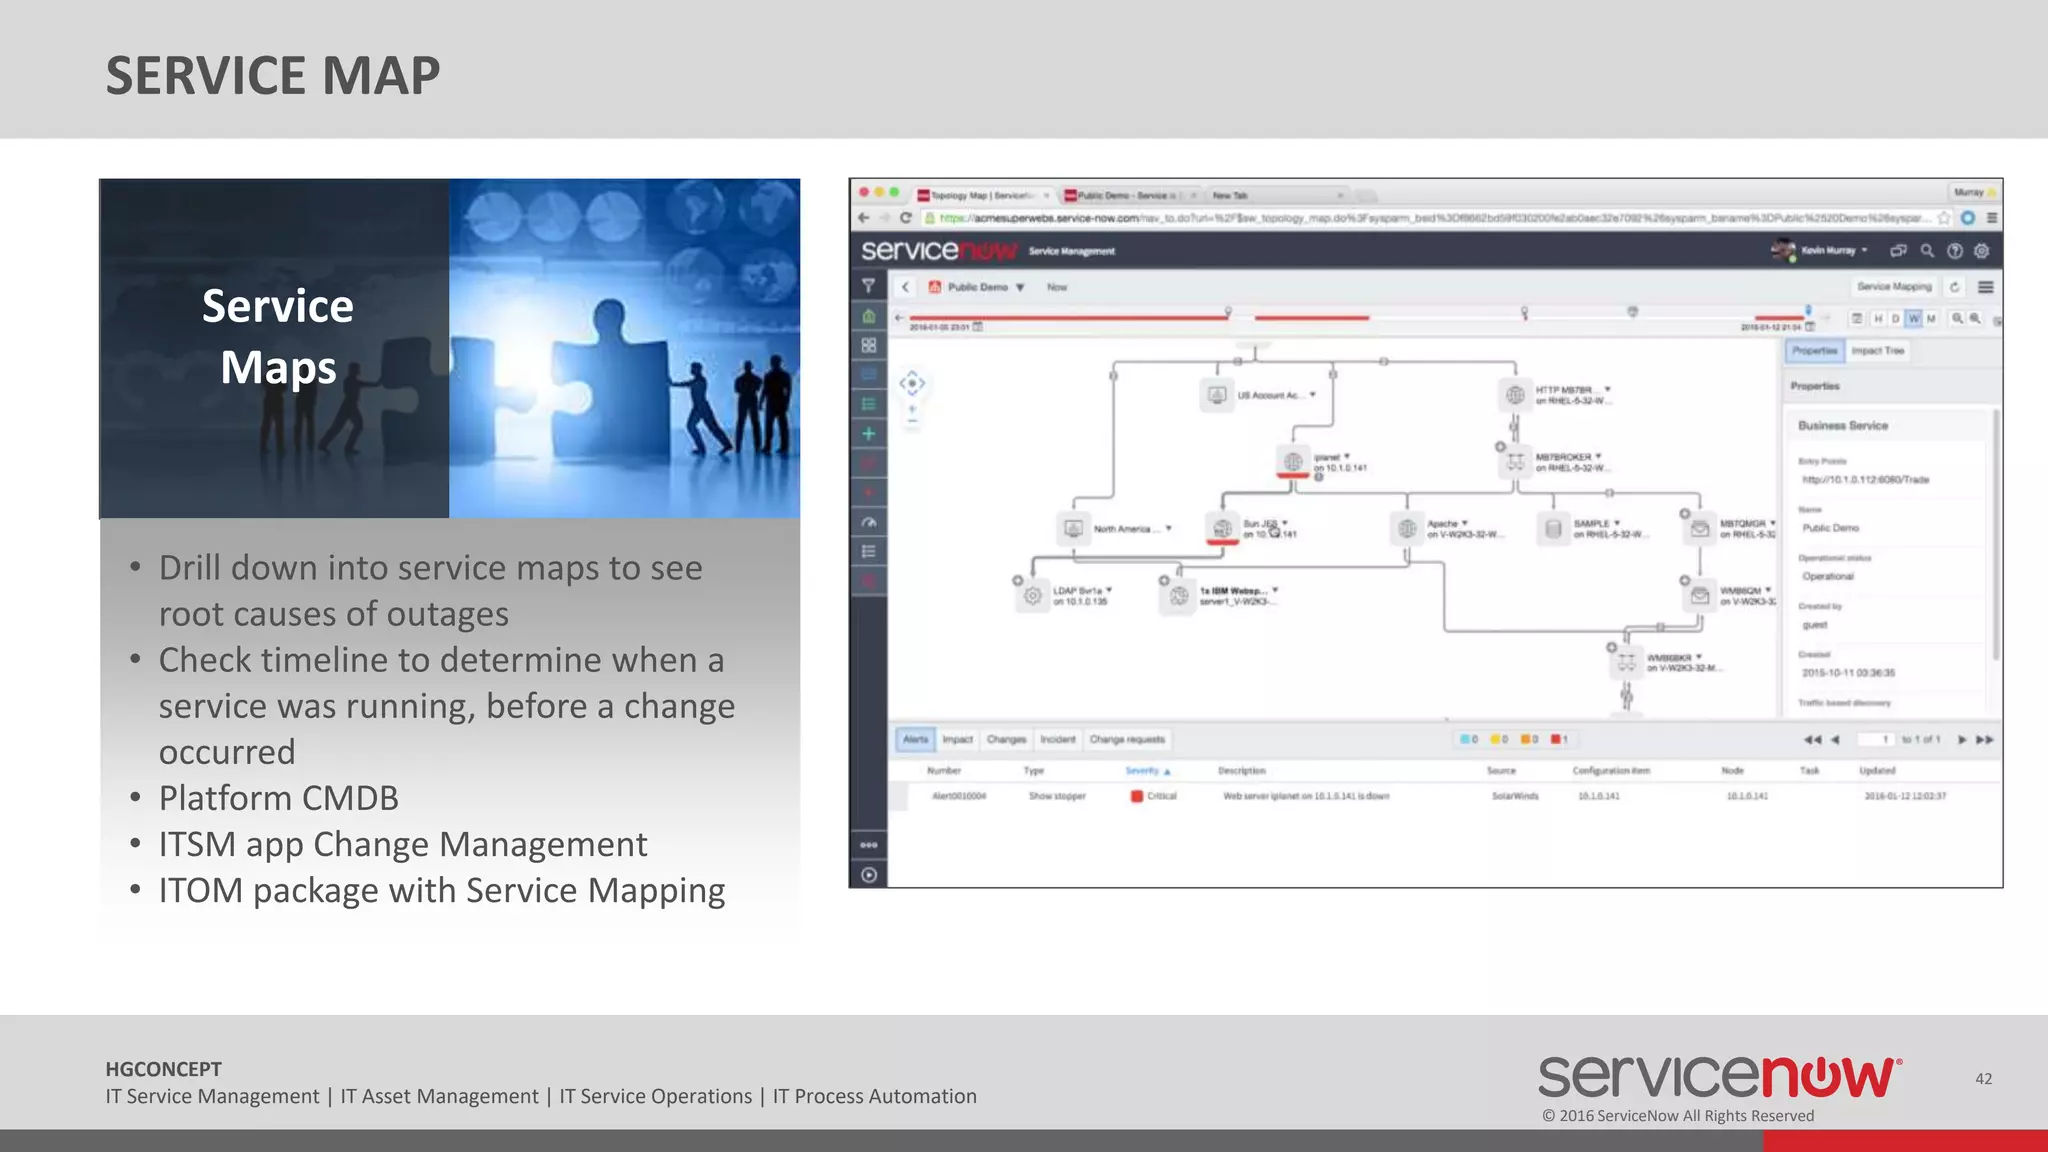Expand the Public Demo service dropdown
The height and width of the screenshot is (1152, 2048).
pos(1020,287)
